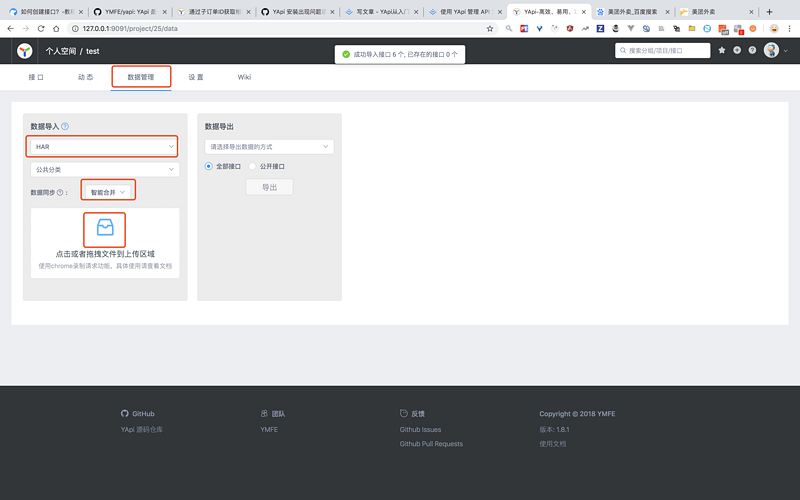800x500 pixels.
Task: Open the 使用文档 footer link
Action: [553, 444]
